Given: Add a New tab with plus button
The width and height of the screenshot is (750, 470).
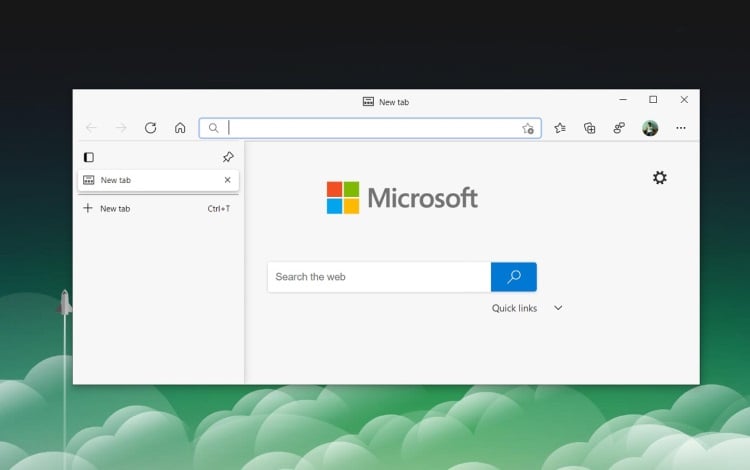Looking at the screenshot, I should click(x=88, y=208).
